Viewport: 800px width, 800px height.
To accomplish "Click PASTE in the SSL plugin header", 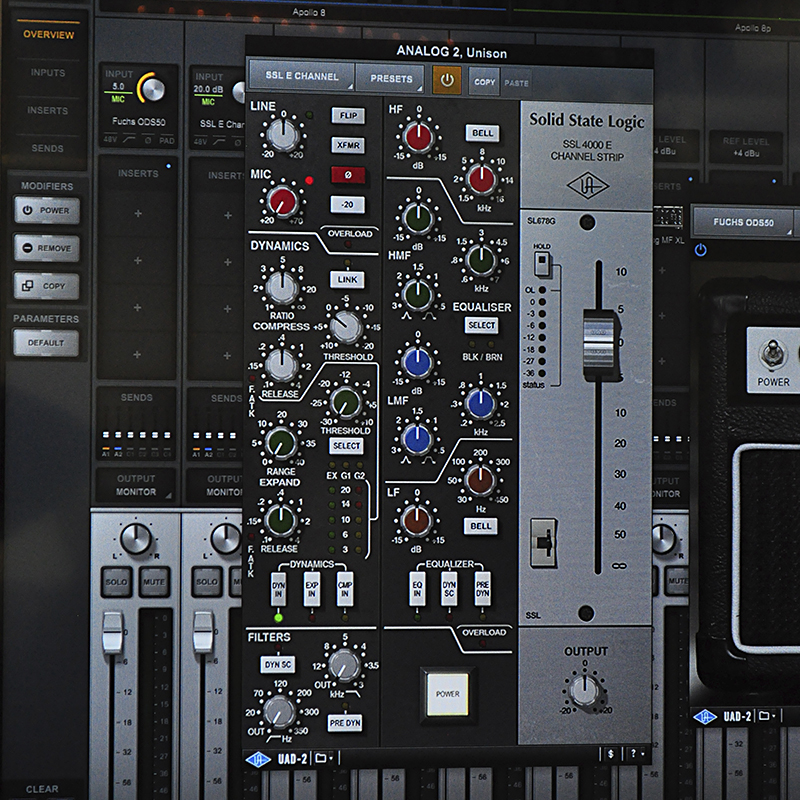I will (516, 83).
